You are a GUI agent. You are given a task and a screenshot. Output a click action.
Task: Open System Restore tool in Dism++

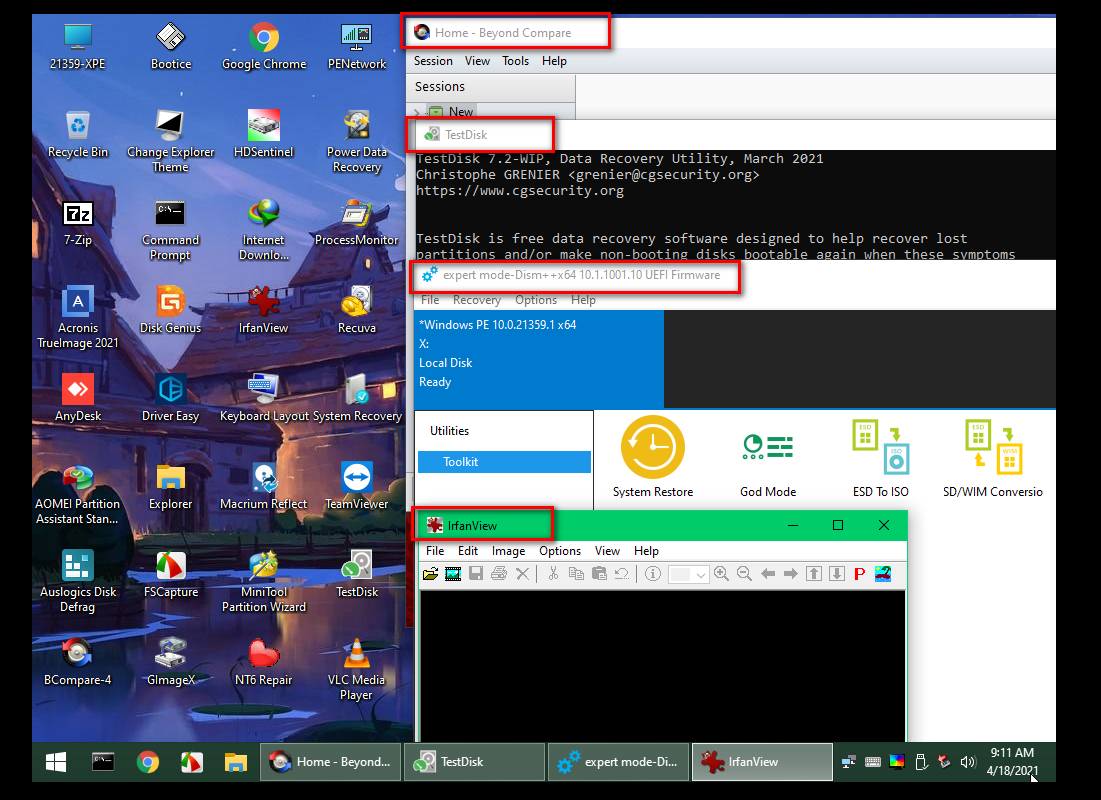click(x=653, y=457)
